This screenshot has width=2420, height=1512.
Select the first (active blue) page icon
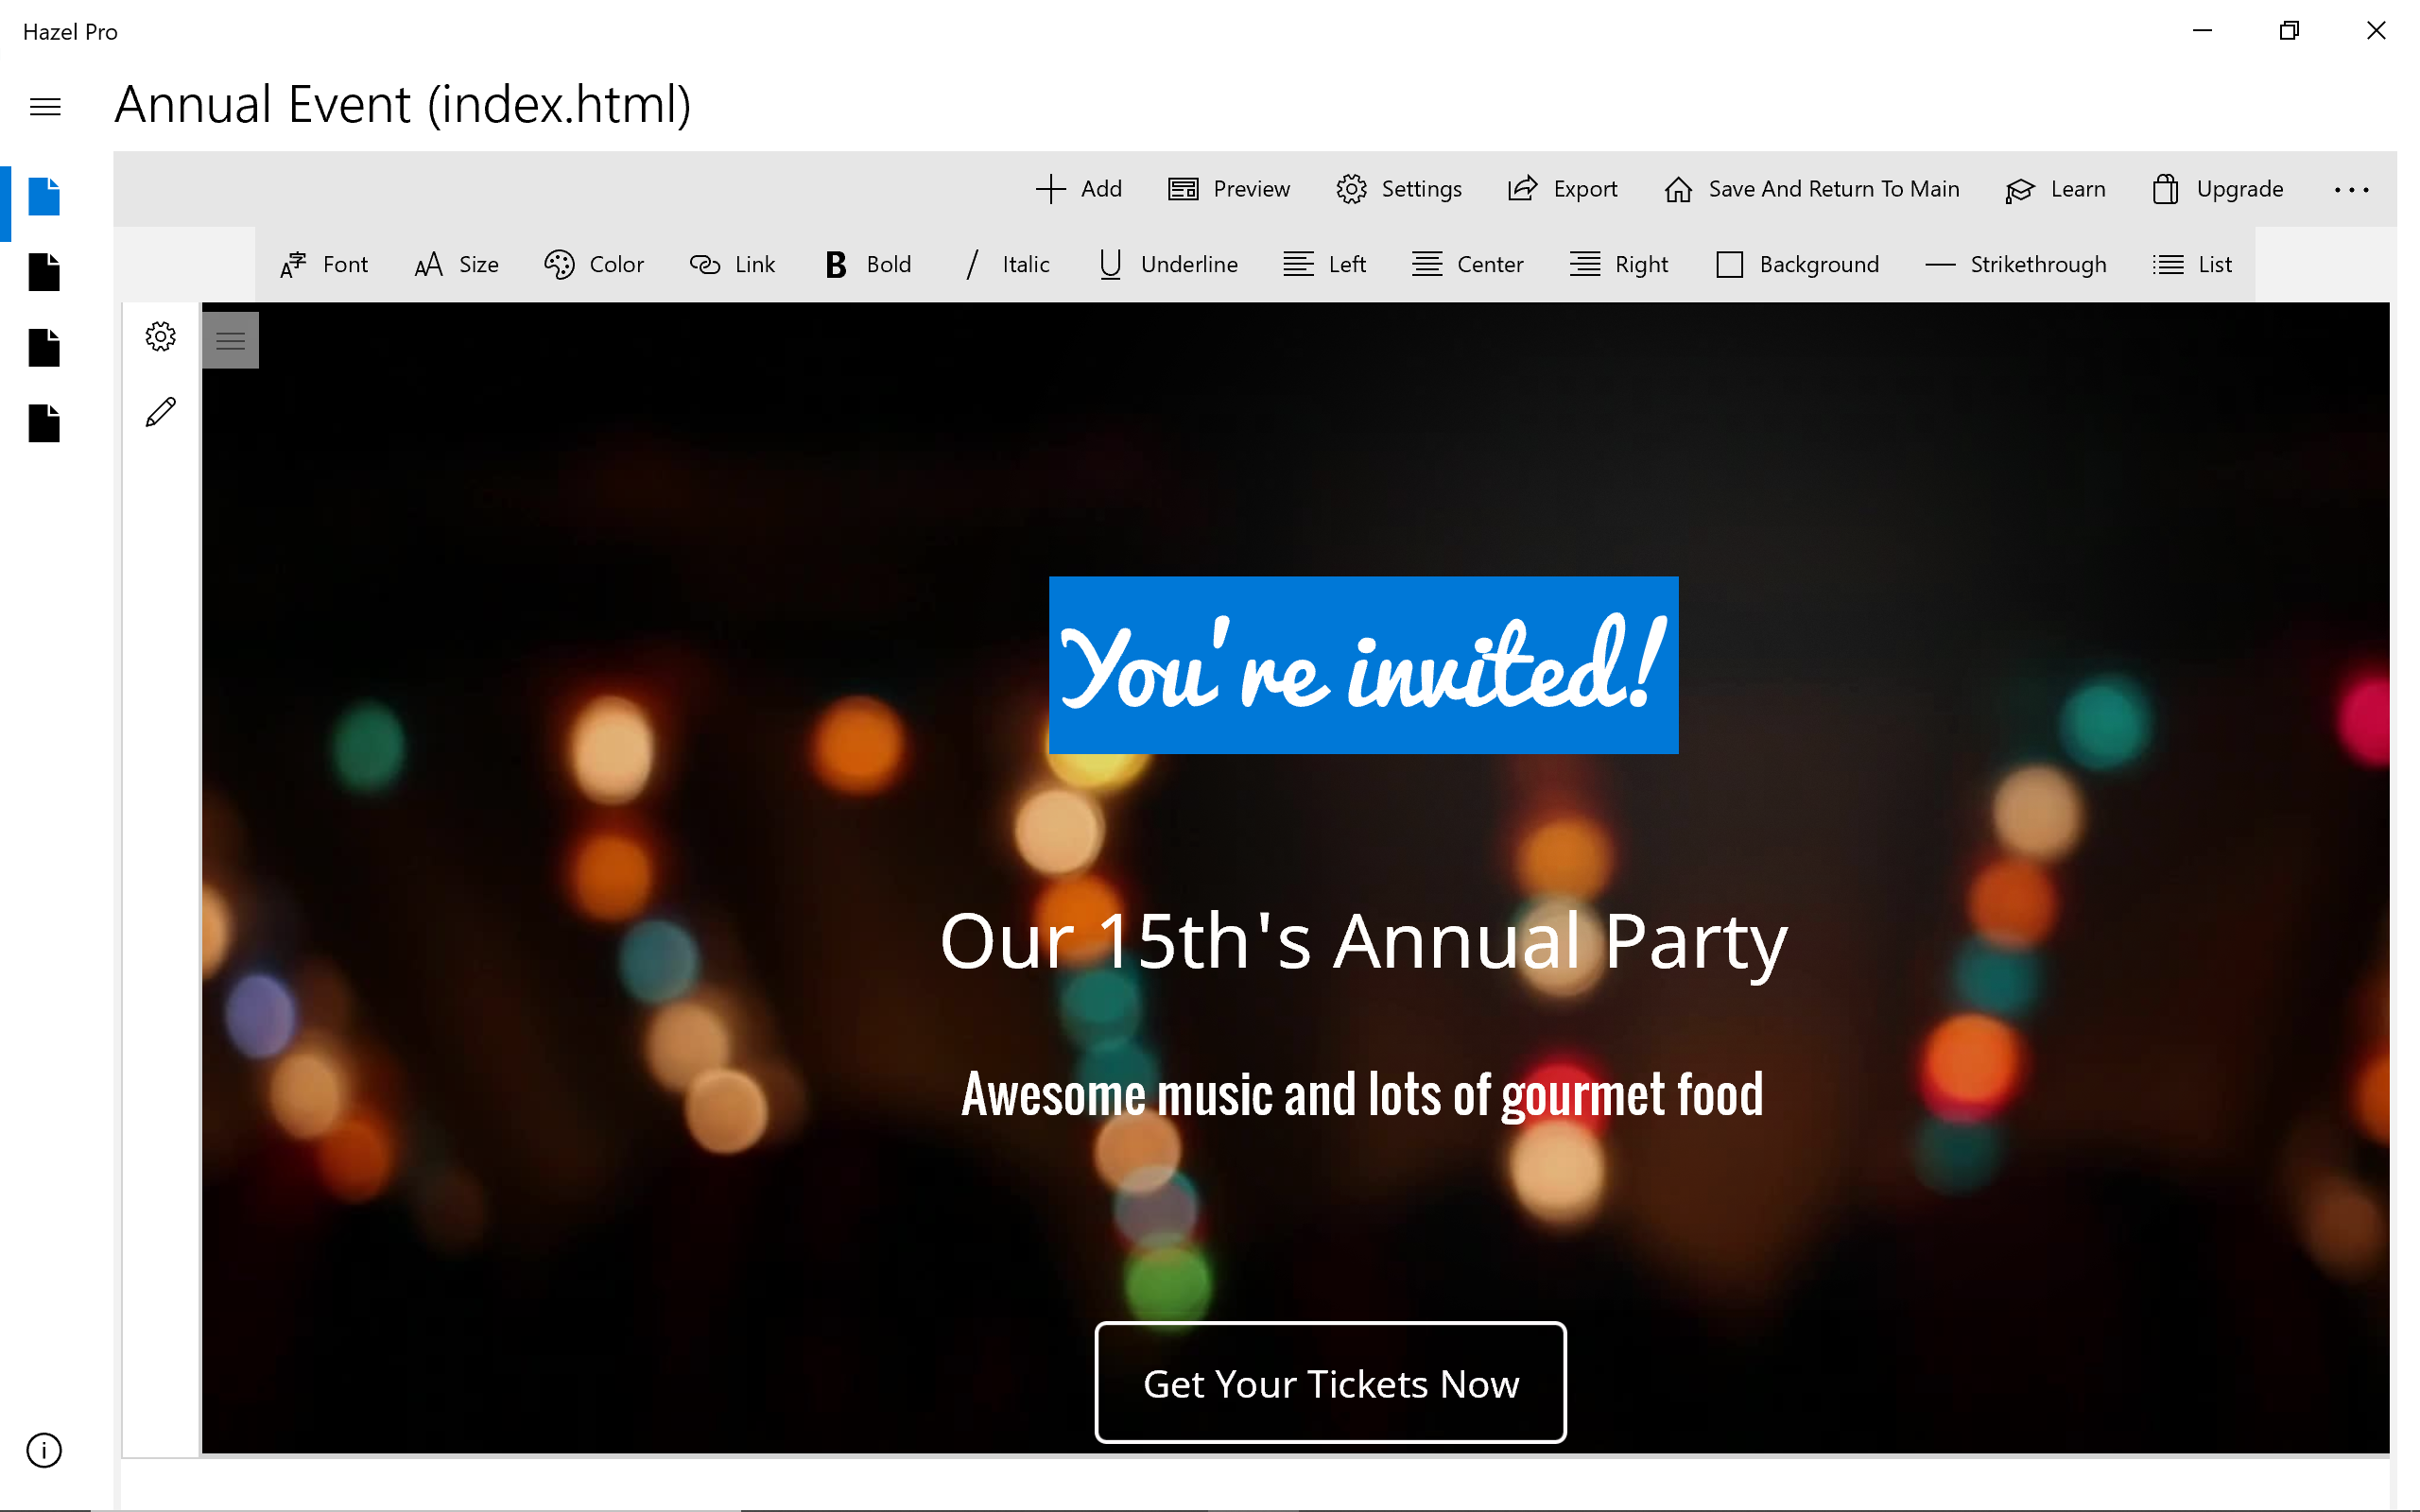click(44, 196)
